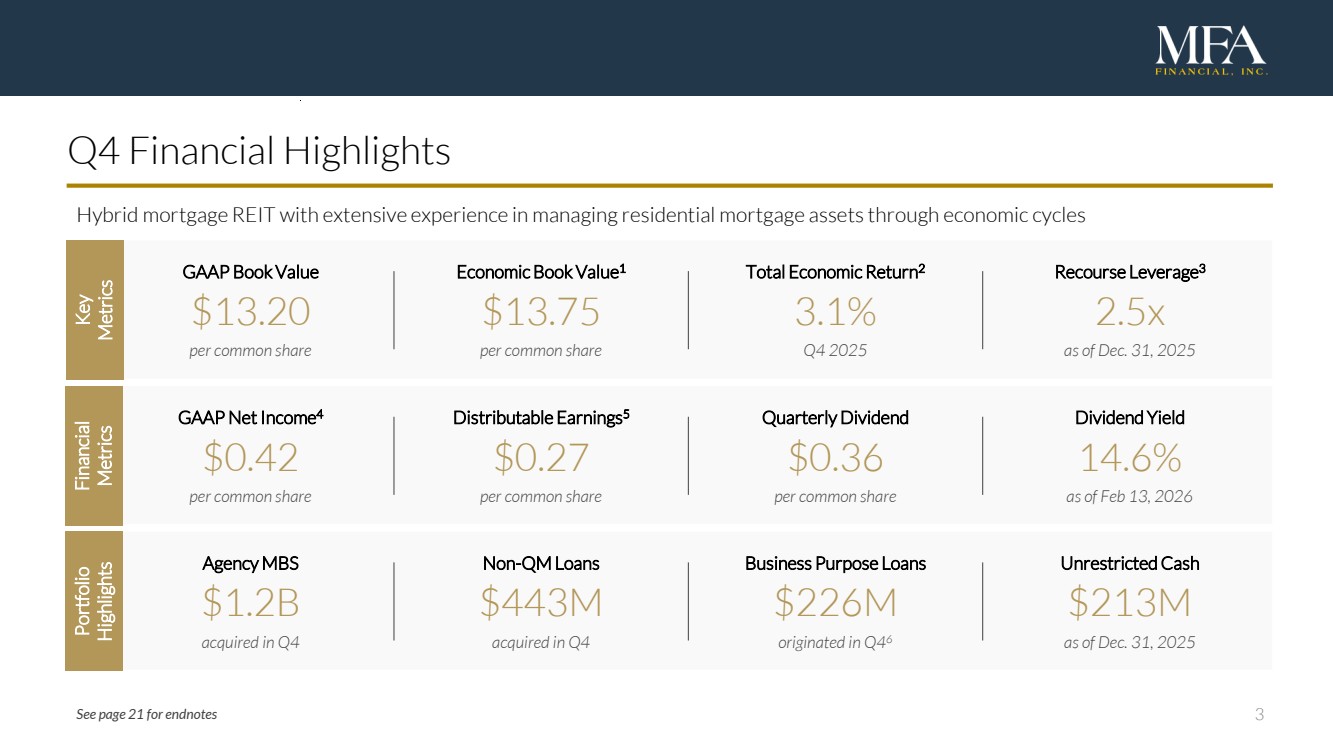The height and width of the screenshot is (749, 1333).
Task: Click the $0.27 Distributable Earnings figure
Action: [541, 459]
